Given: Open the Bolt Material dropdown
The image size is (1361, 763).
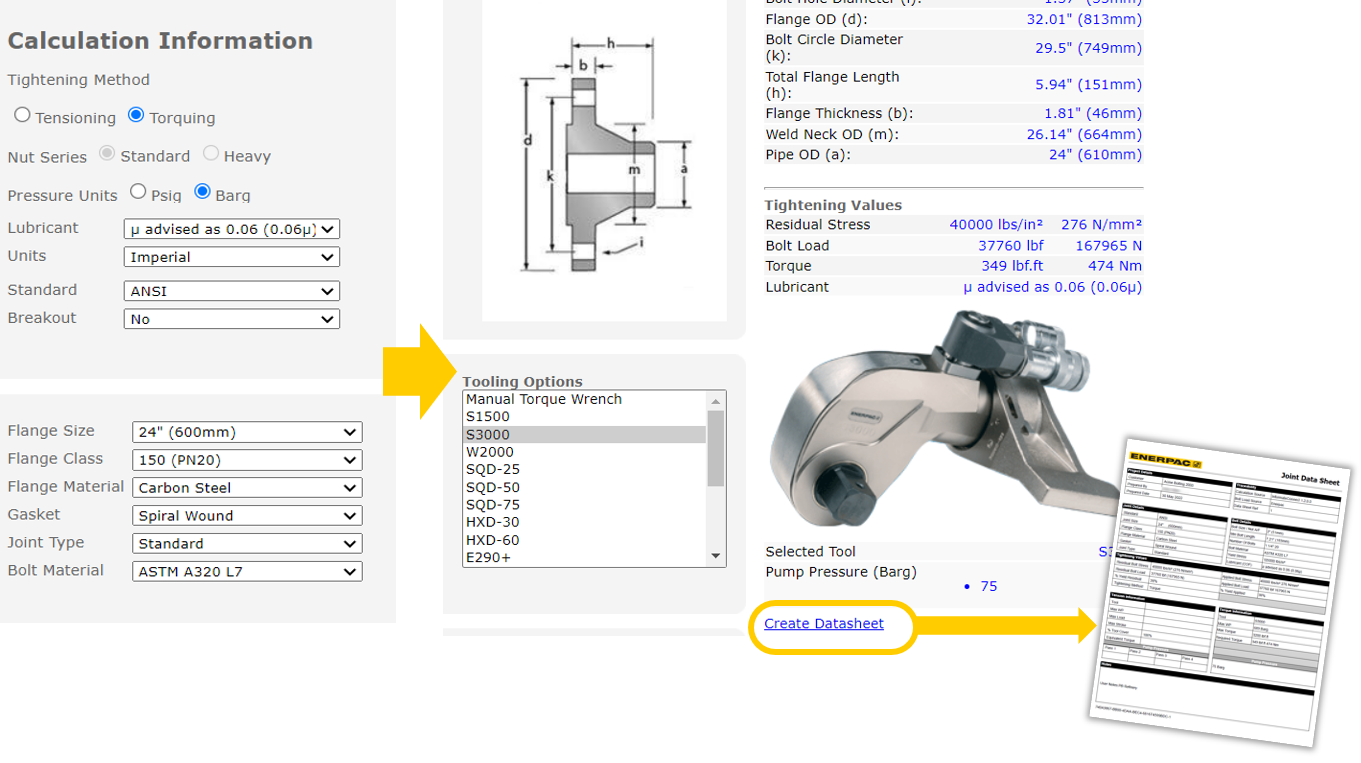Looking at the screenshot, I should [246, 570].
